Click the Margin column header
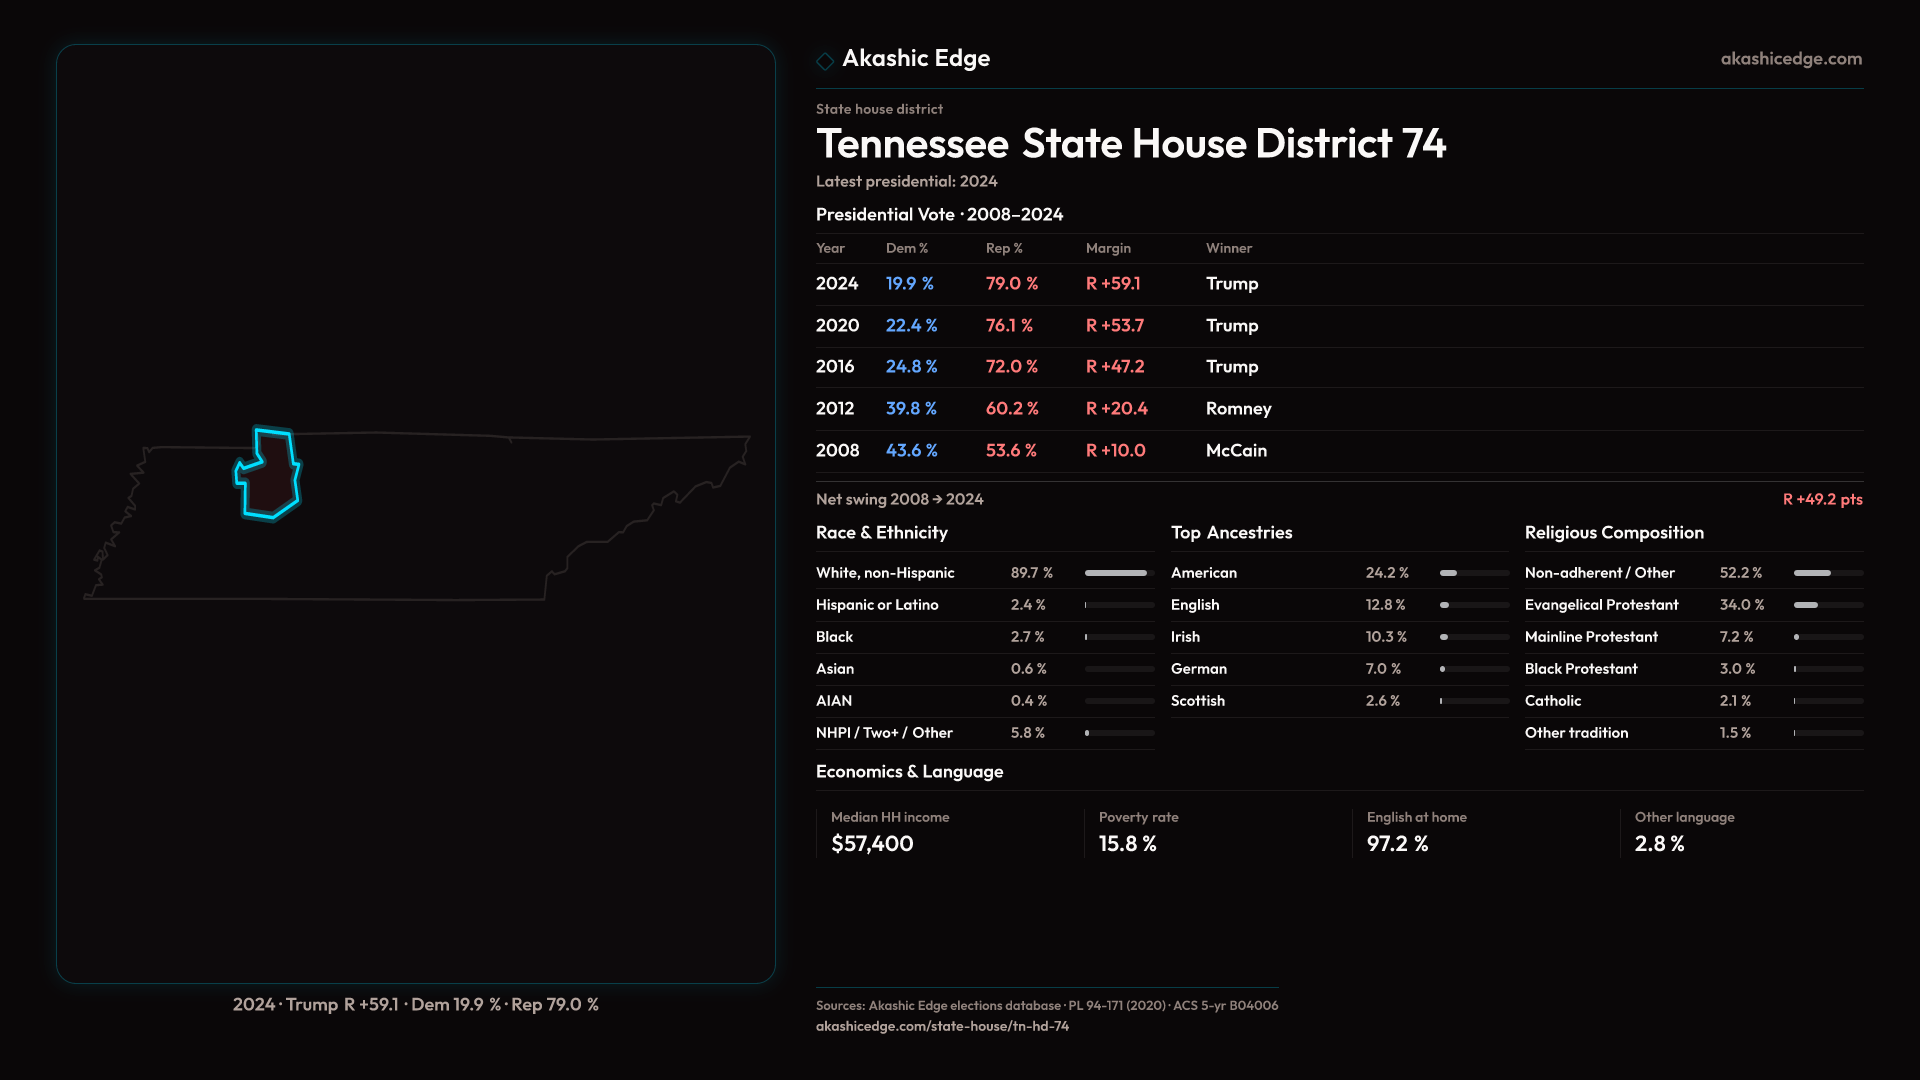The image size is (1920, 1080). pos(1108,248)
